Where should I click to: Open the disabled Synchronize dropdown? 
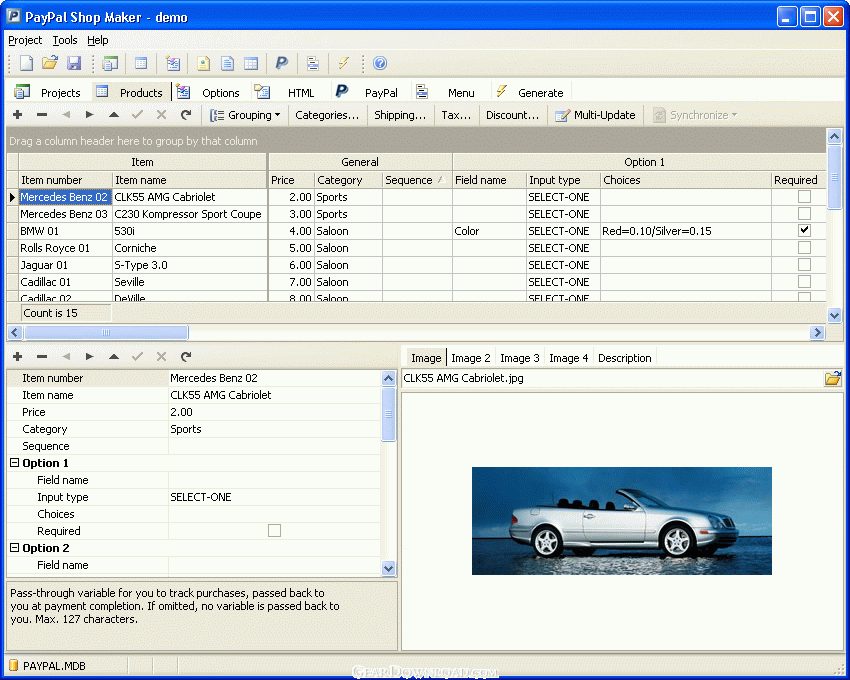pyautogui.click(x=695, y=115)
